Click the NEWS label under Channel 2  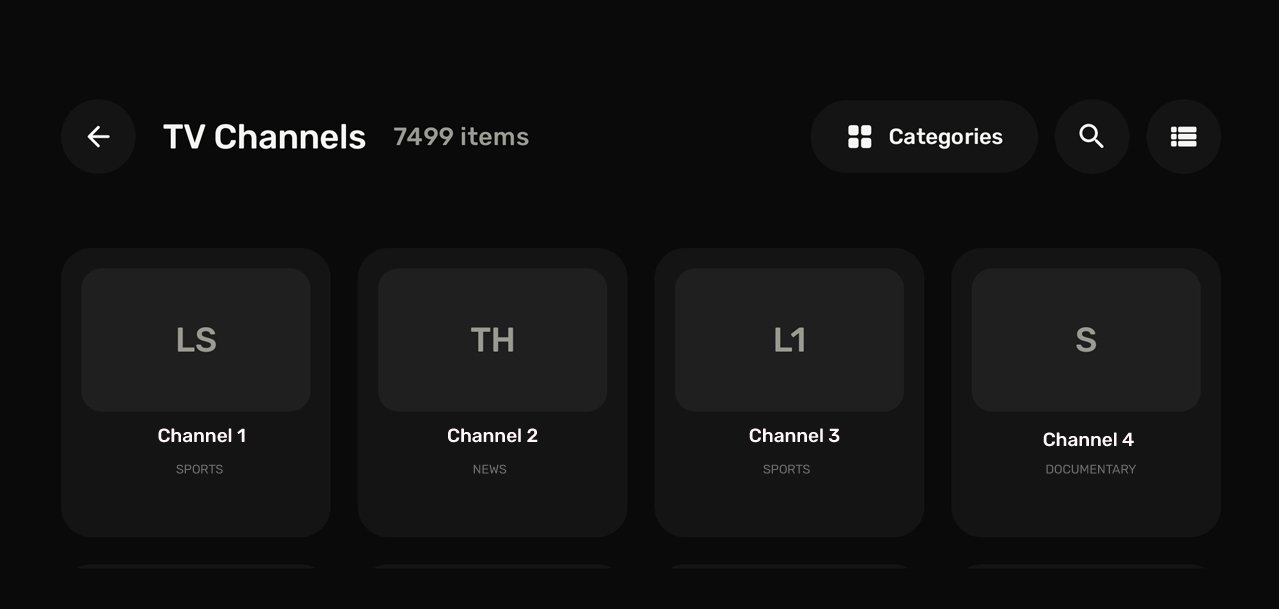point(490,469)
